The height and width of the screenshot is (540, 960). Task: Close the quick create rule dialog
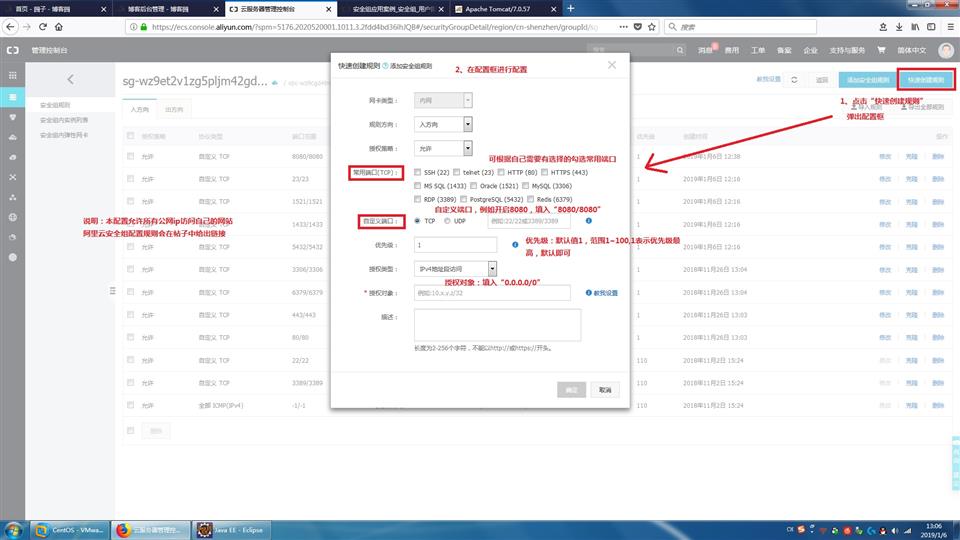612,65
